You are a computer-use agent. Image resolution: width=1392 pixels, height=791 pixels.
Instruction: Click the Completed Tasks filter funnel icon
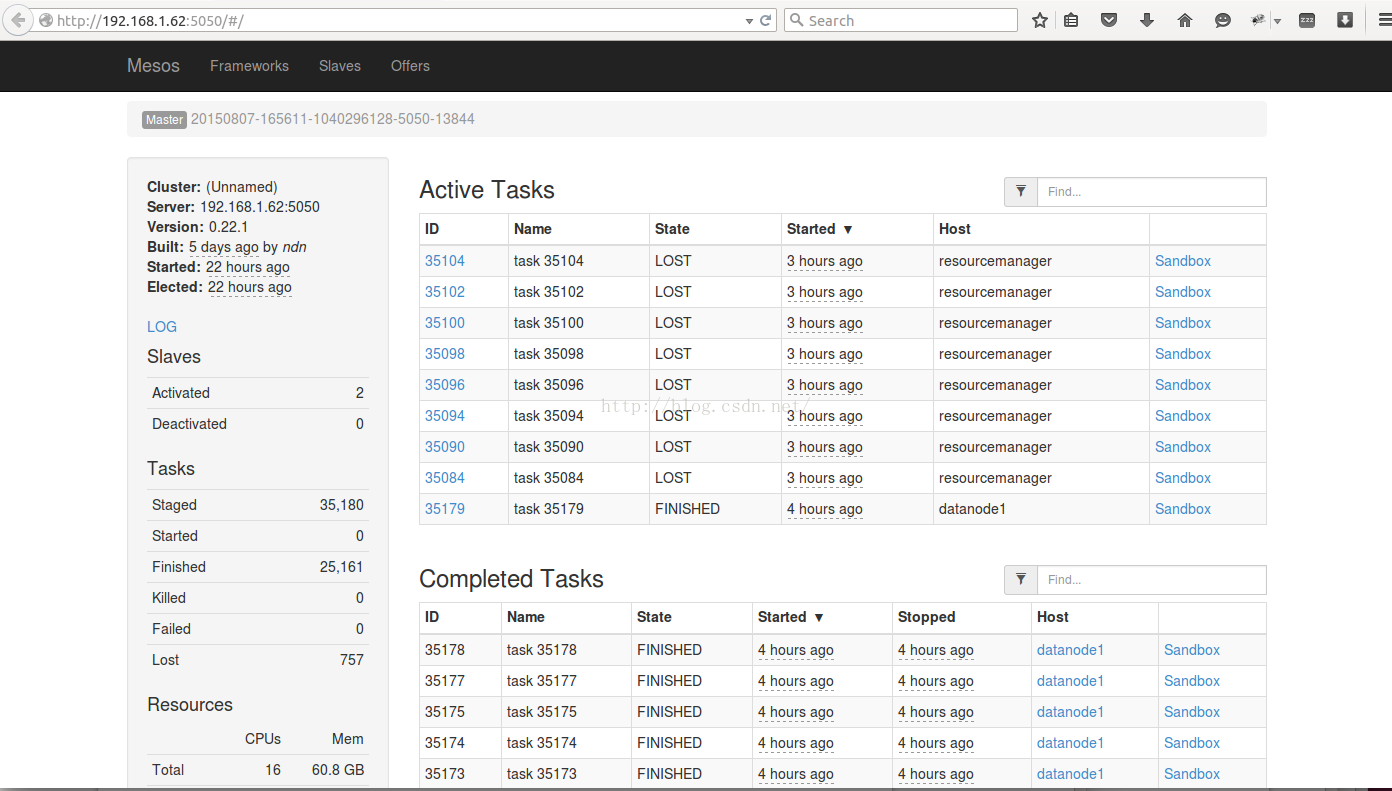[x=1021, y=580]
